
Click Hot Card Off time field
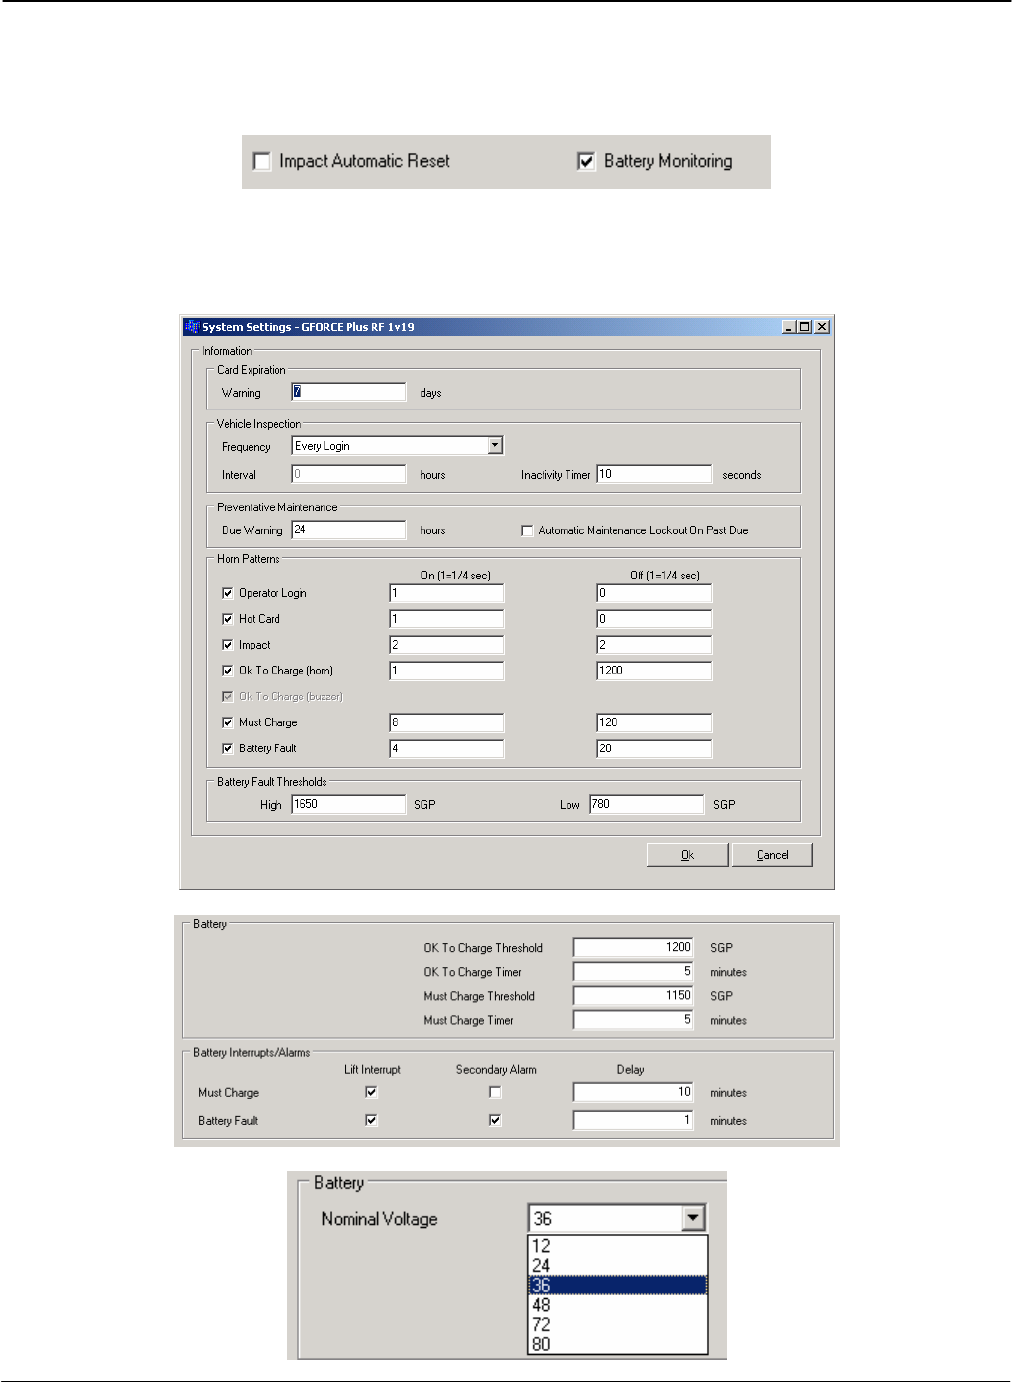pyautogui.click(x=654, y=619)
